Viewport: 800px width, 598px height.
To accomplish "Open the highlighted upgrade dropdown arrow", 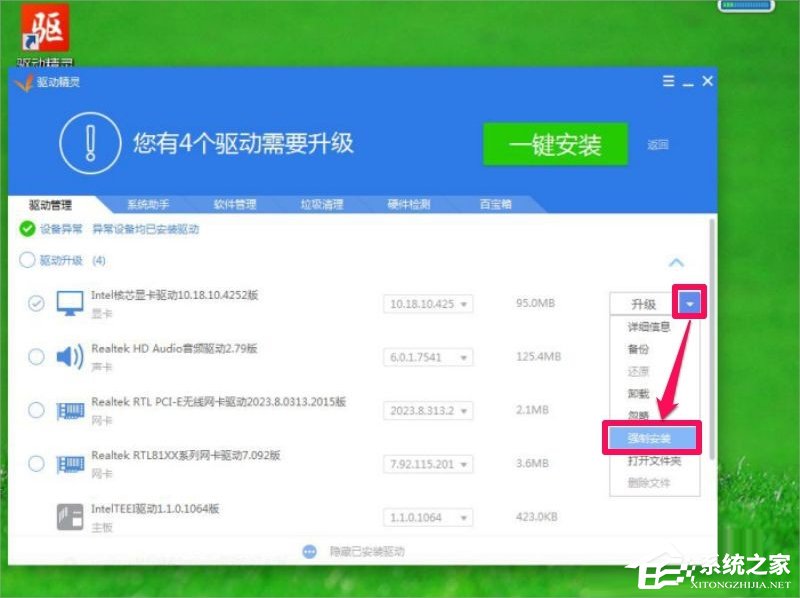I will click(691, 302).
